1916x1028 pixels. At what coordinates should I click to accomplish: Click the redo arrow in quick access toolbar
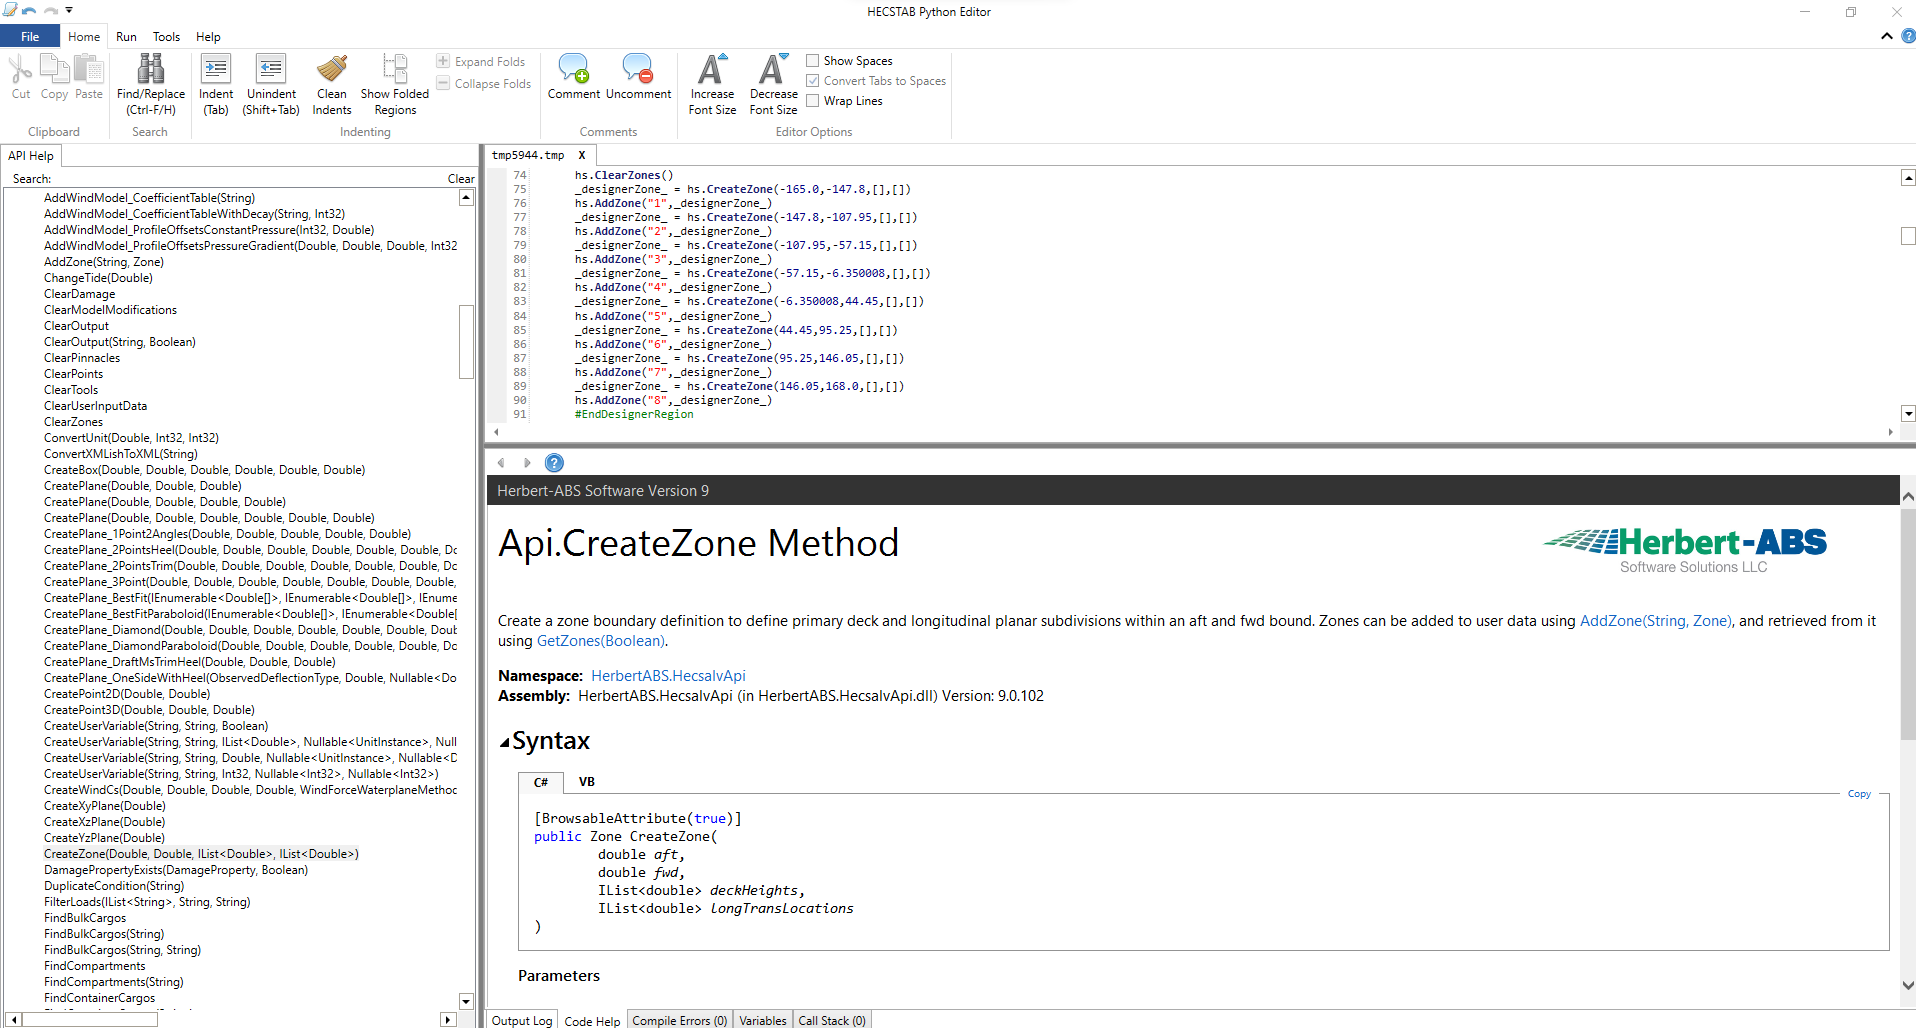pos(50,11)
